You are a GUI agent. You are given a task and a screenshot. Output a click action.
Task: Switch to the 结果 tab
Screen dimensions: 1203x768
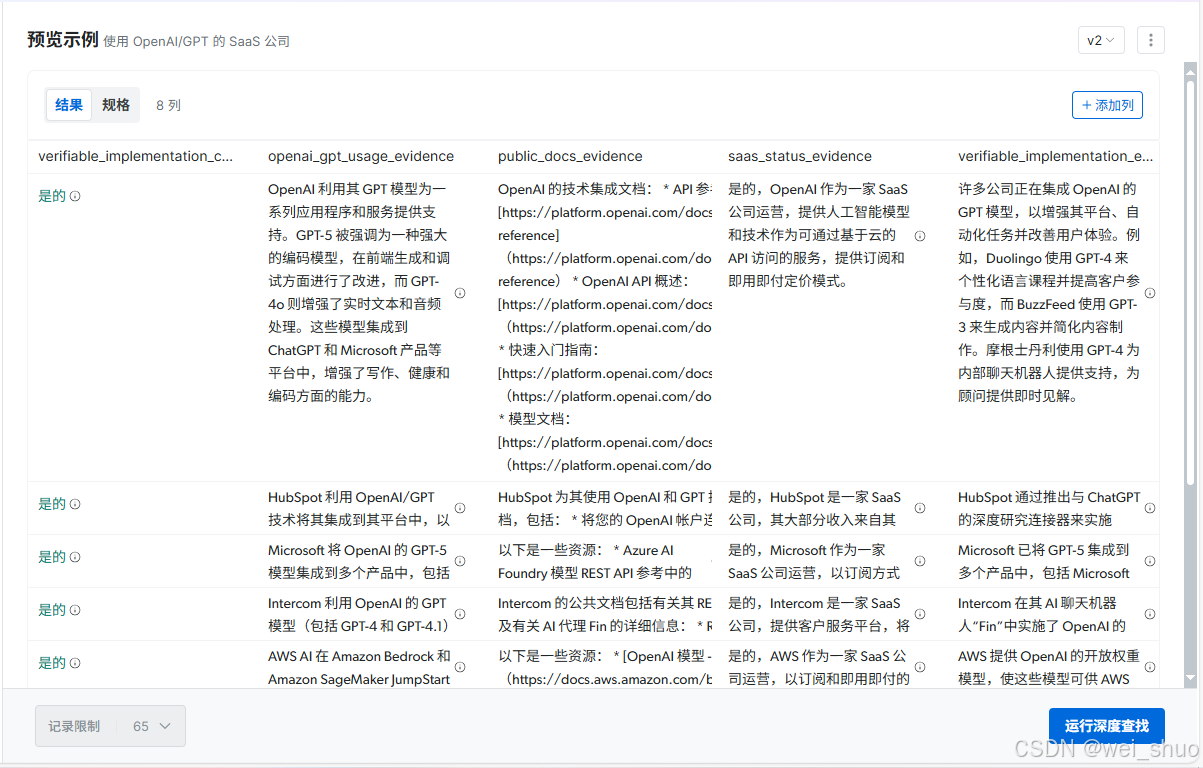pos(69,105)
